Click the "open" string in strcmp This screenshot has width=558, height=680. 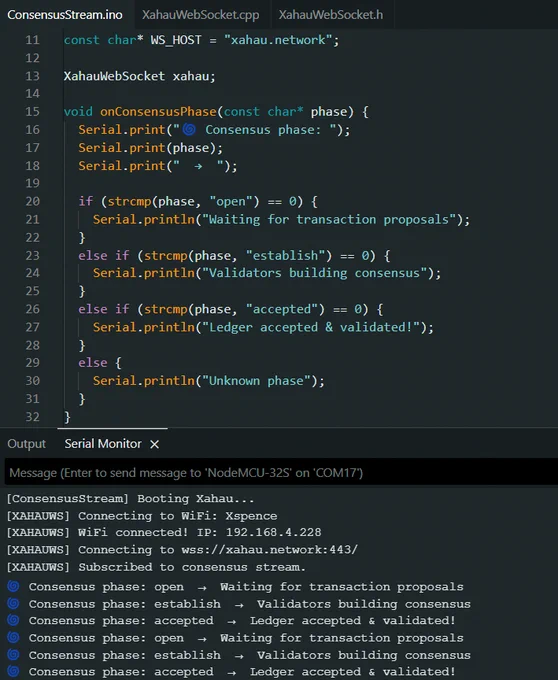pyautogui.click(x=231, y=201)
